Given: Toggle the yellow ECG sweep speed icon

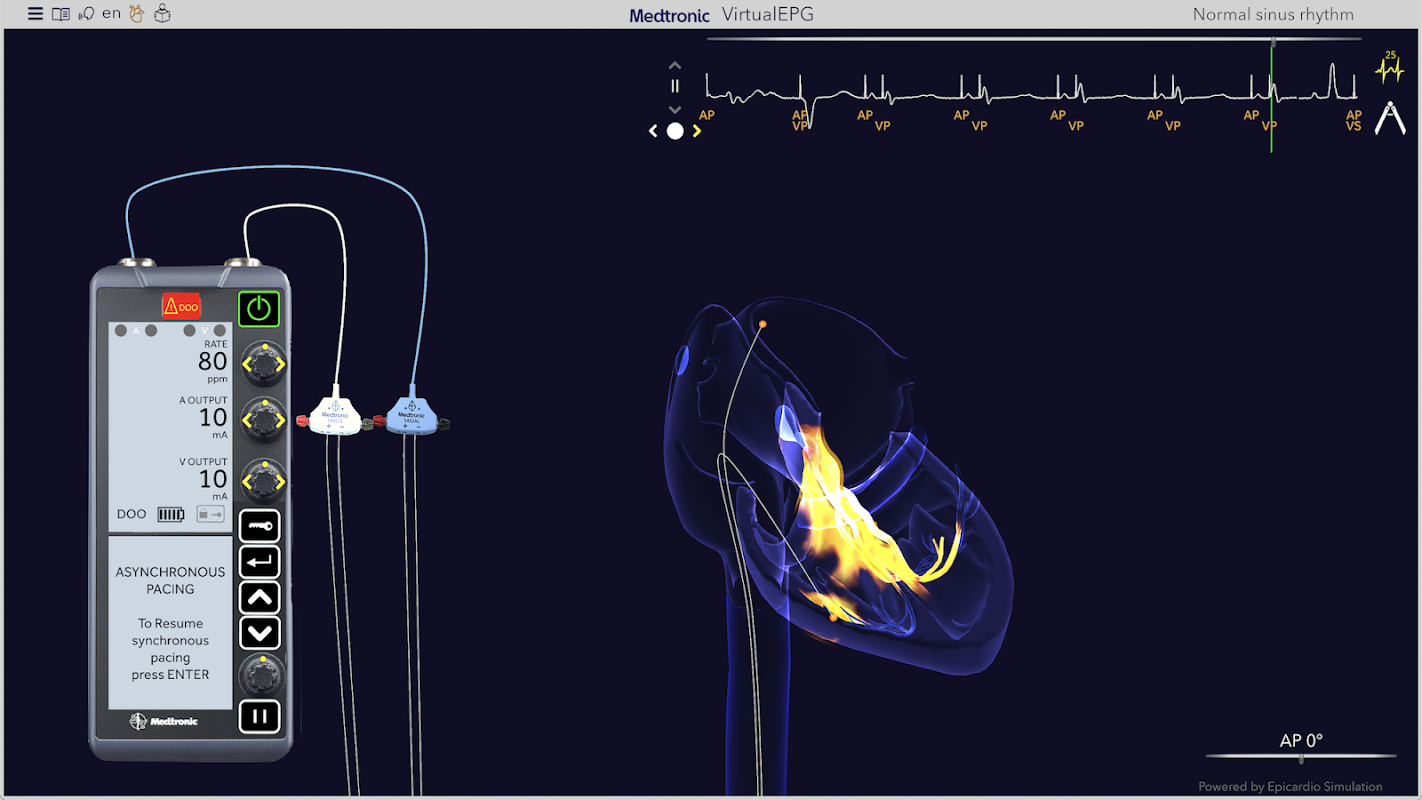Looking at the screenshot, I should [x=1390, y=67].
